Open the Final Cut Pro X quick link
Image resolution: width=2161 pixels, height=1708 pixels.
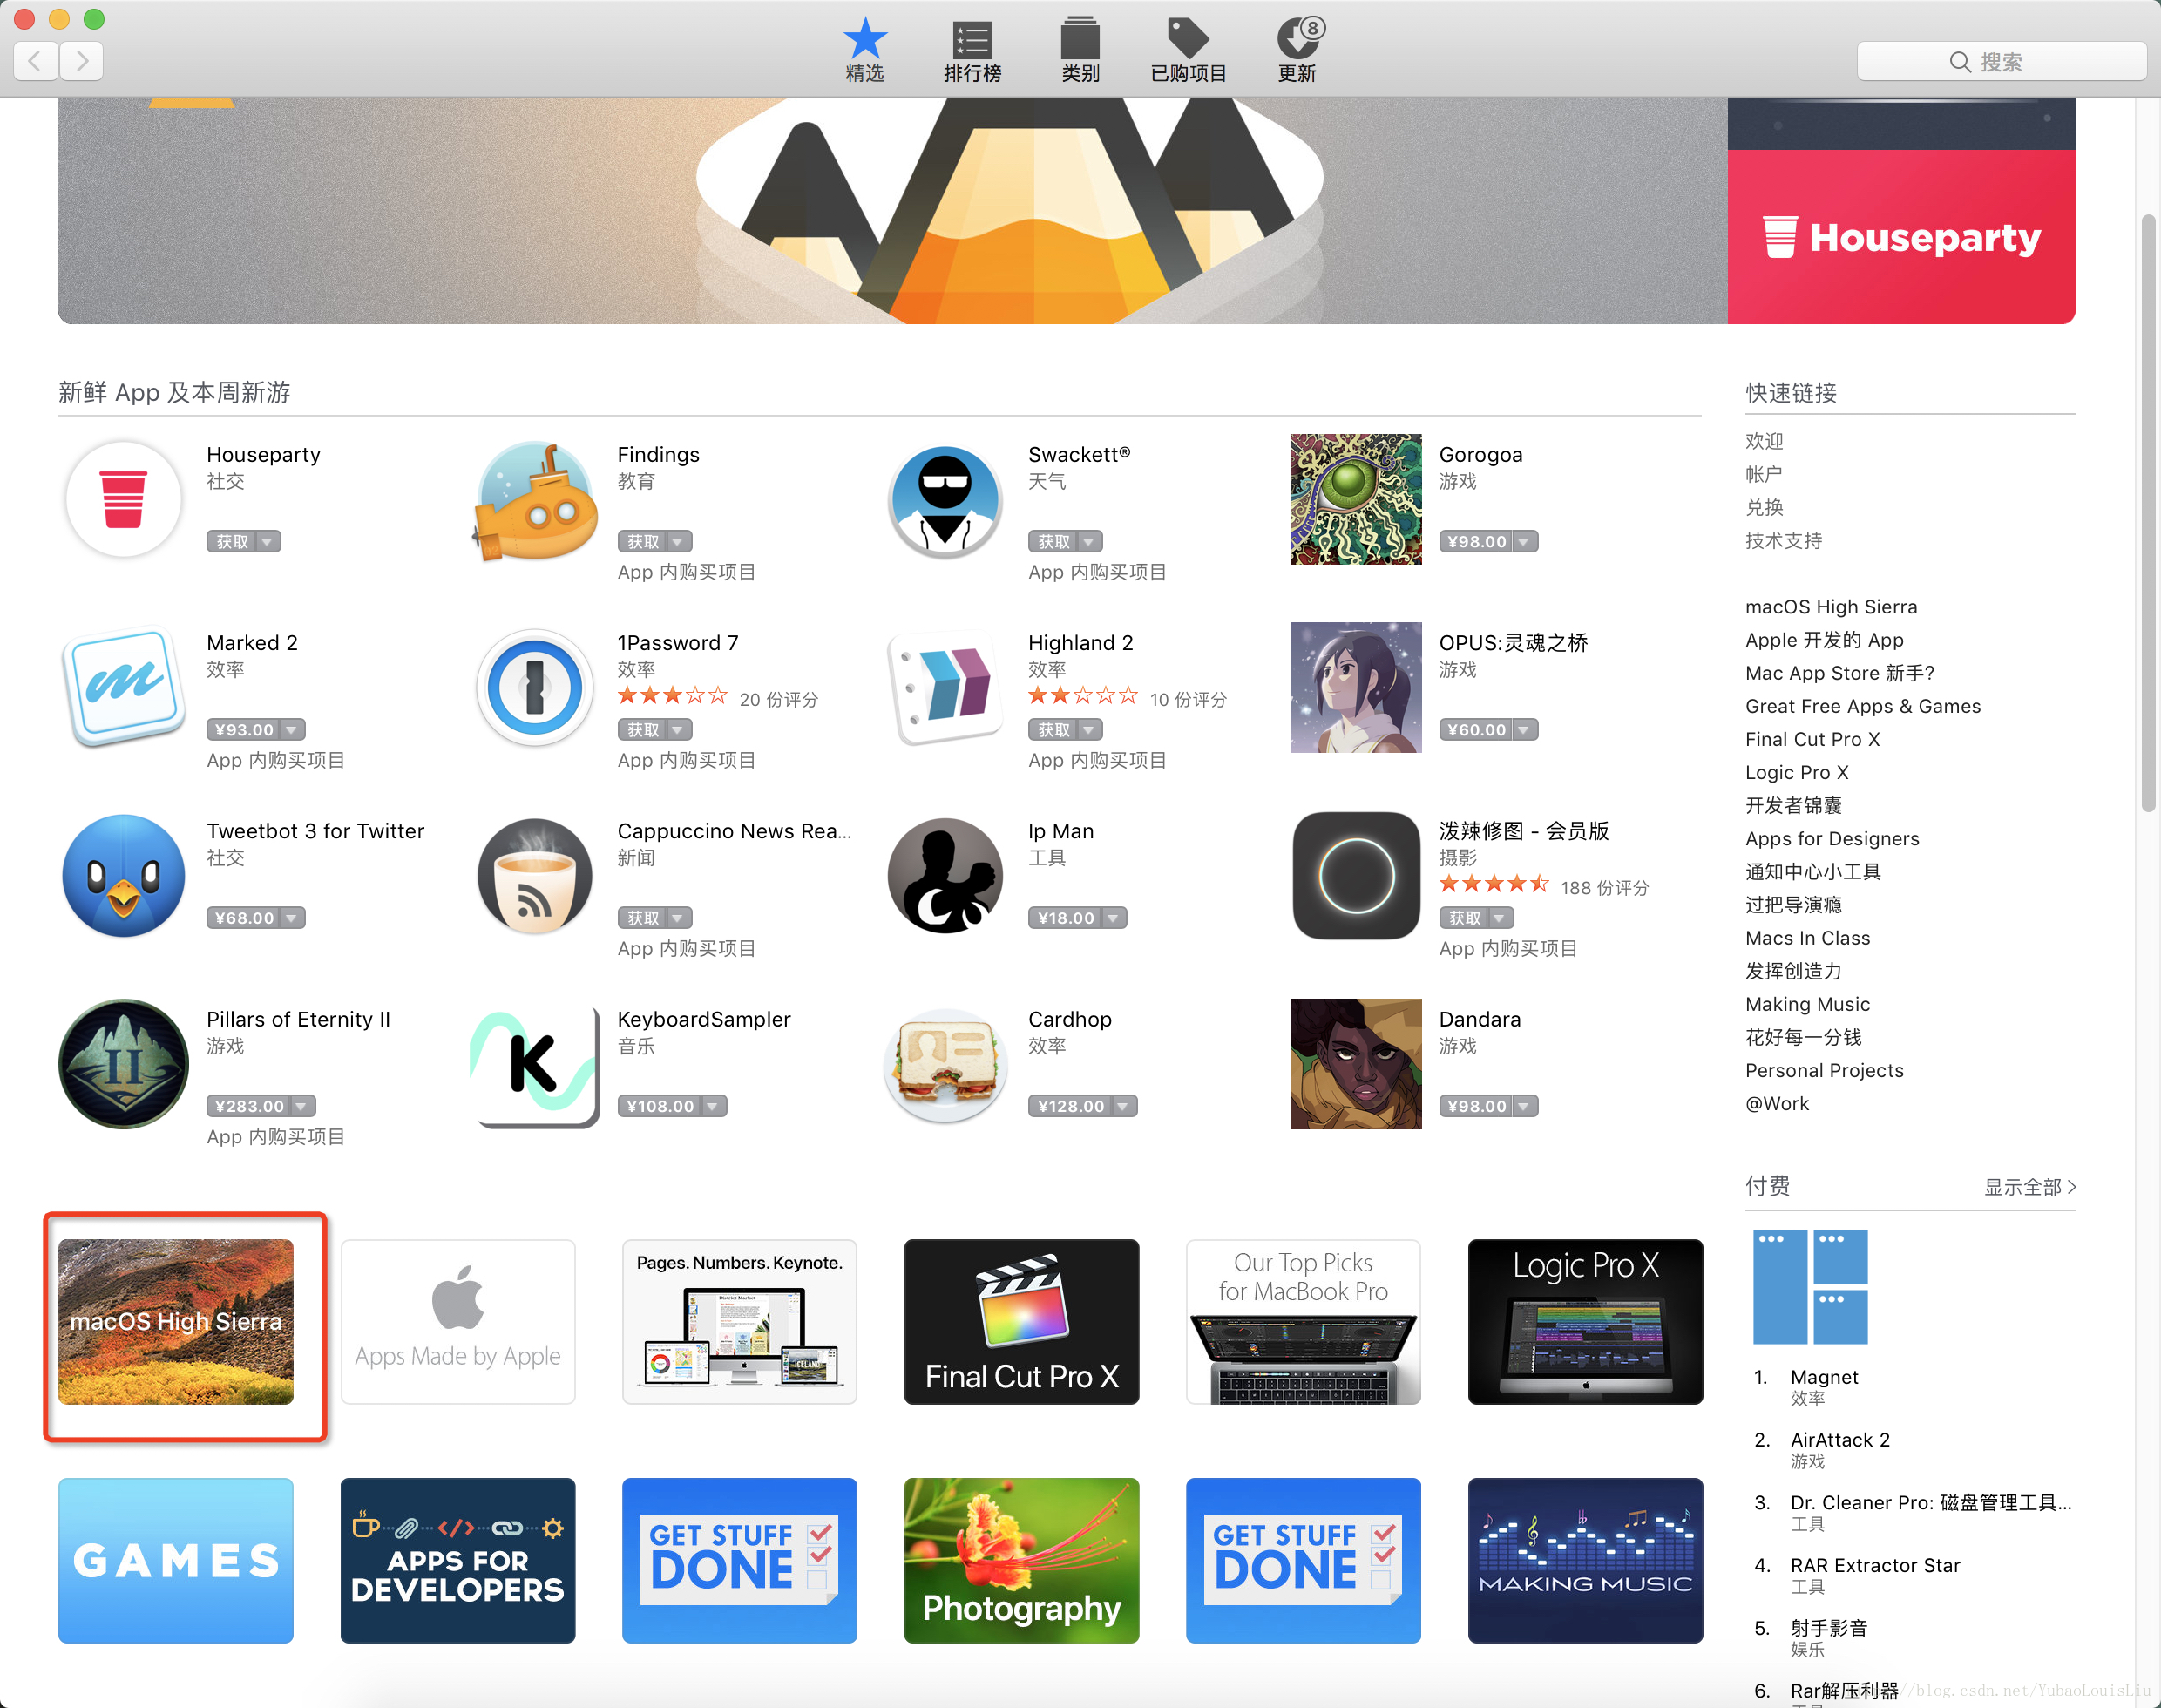(x=1812, y=739)
